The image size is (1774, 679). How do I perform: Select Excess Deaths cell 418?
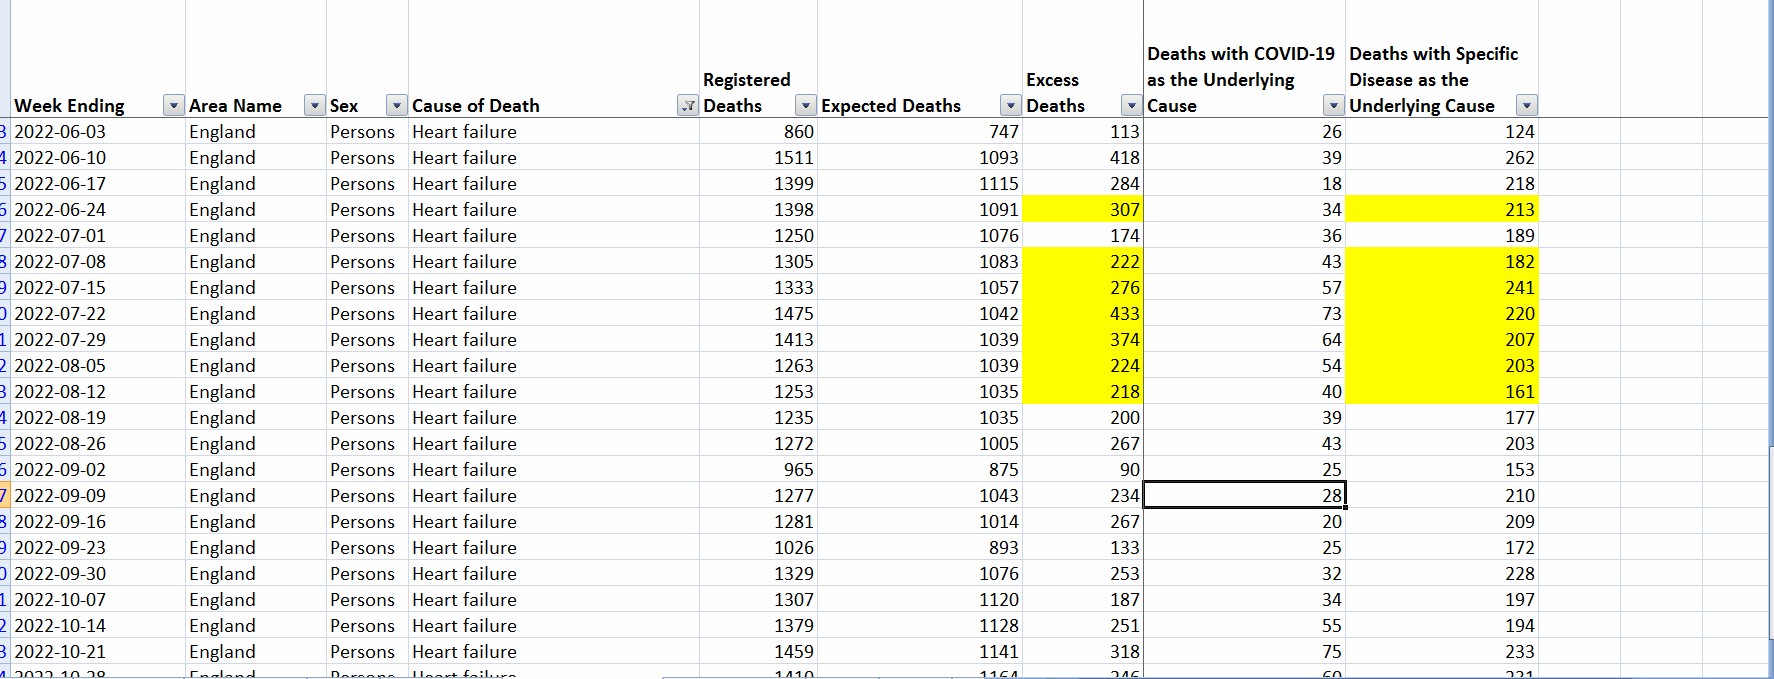tap(1083, 157)
